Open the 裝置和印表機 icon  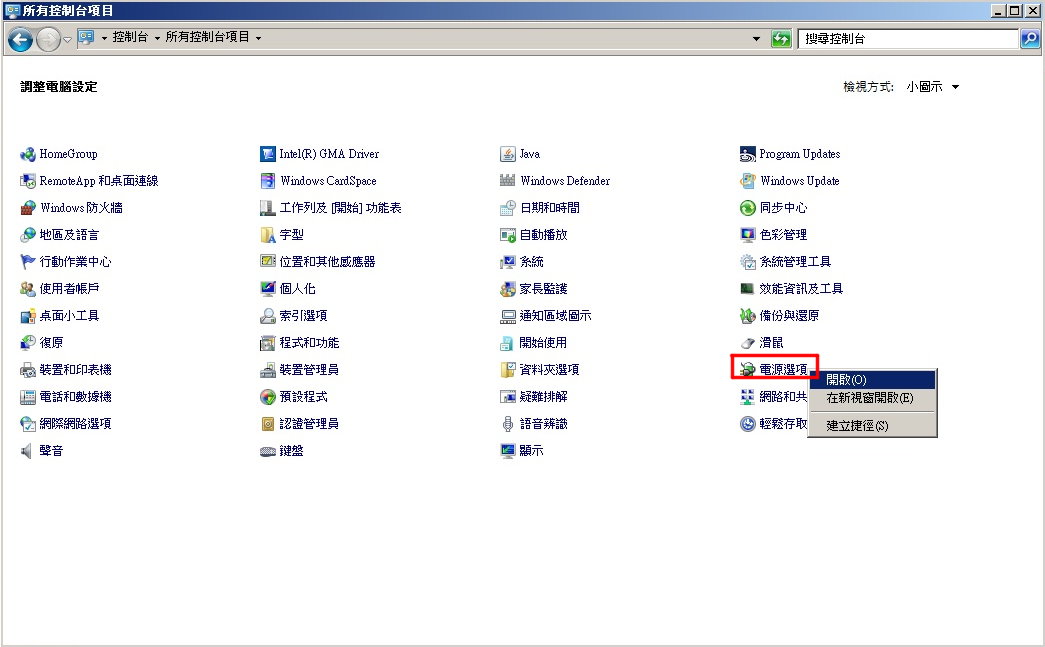(x=27, y=370)
